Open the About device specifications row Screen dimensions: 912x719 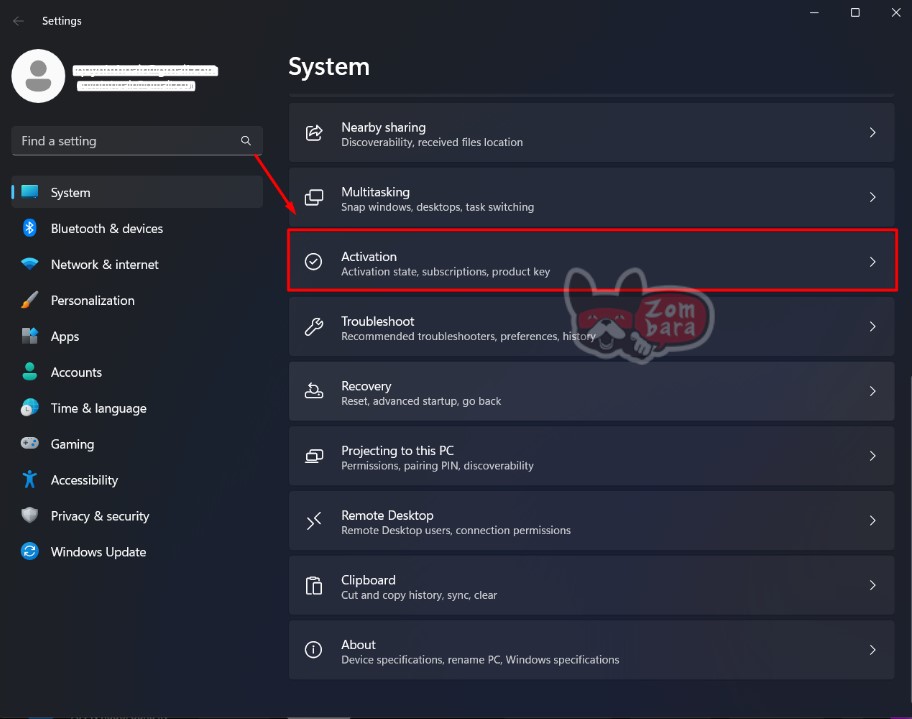592,650
